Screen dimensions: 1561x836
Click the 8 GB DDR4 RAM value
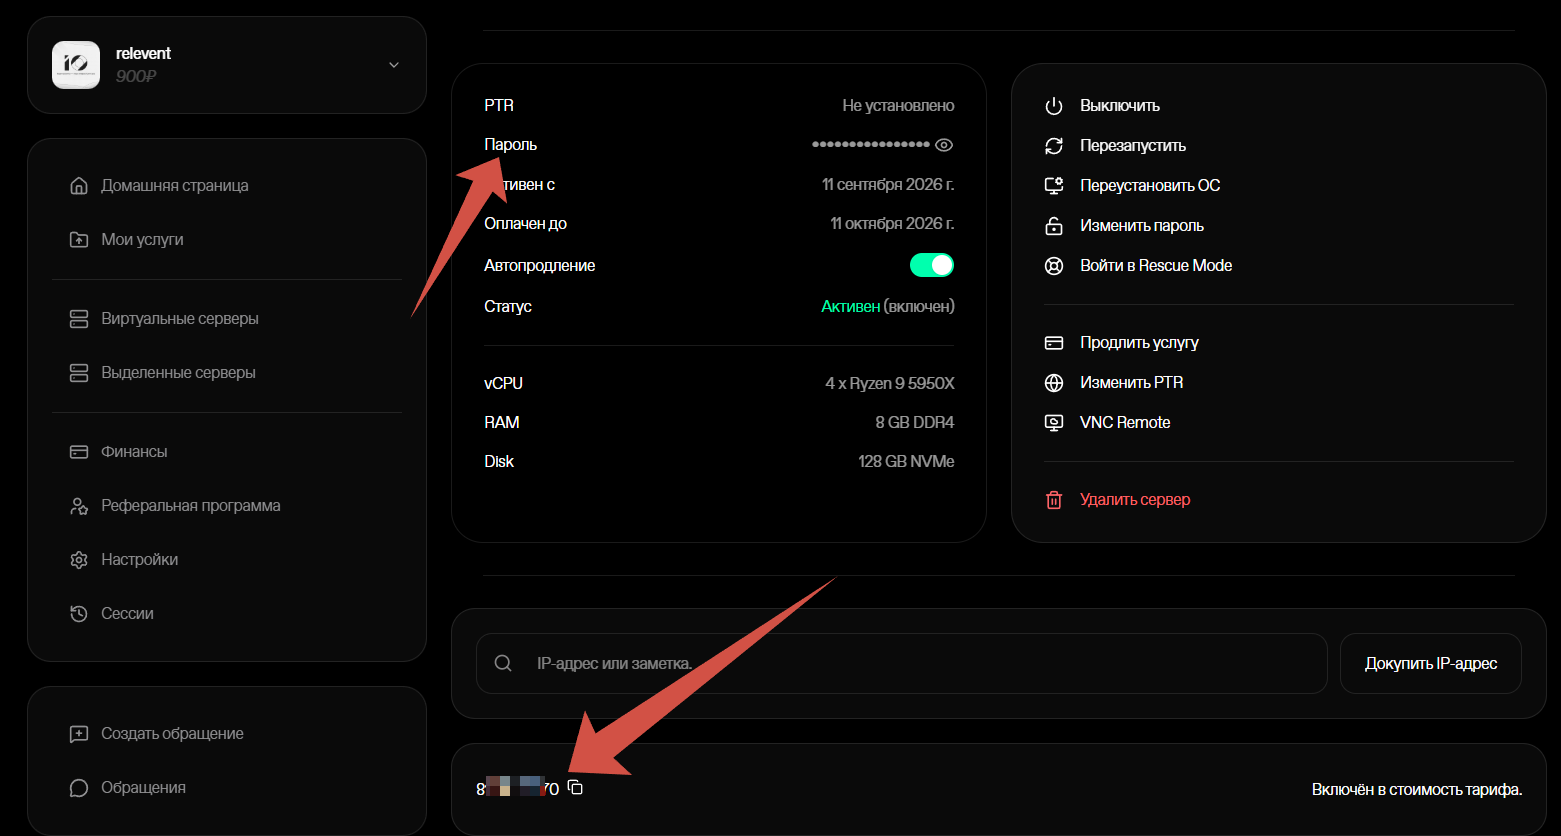point(915,423)
